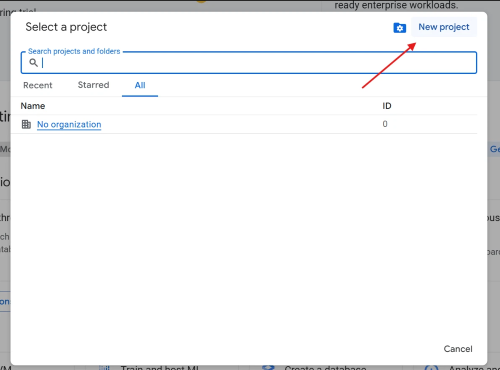Viewport: 500px width, 370px height.
Task: Click the ready enterprise workloads text
Action: point(396,5)
